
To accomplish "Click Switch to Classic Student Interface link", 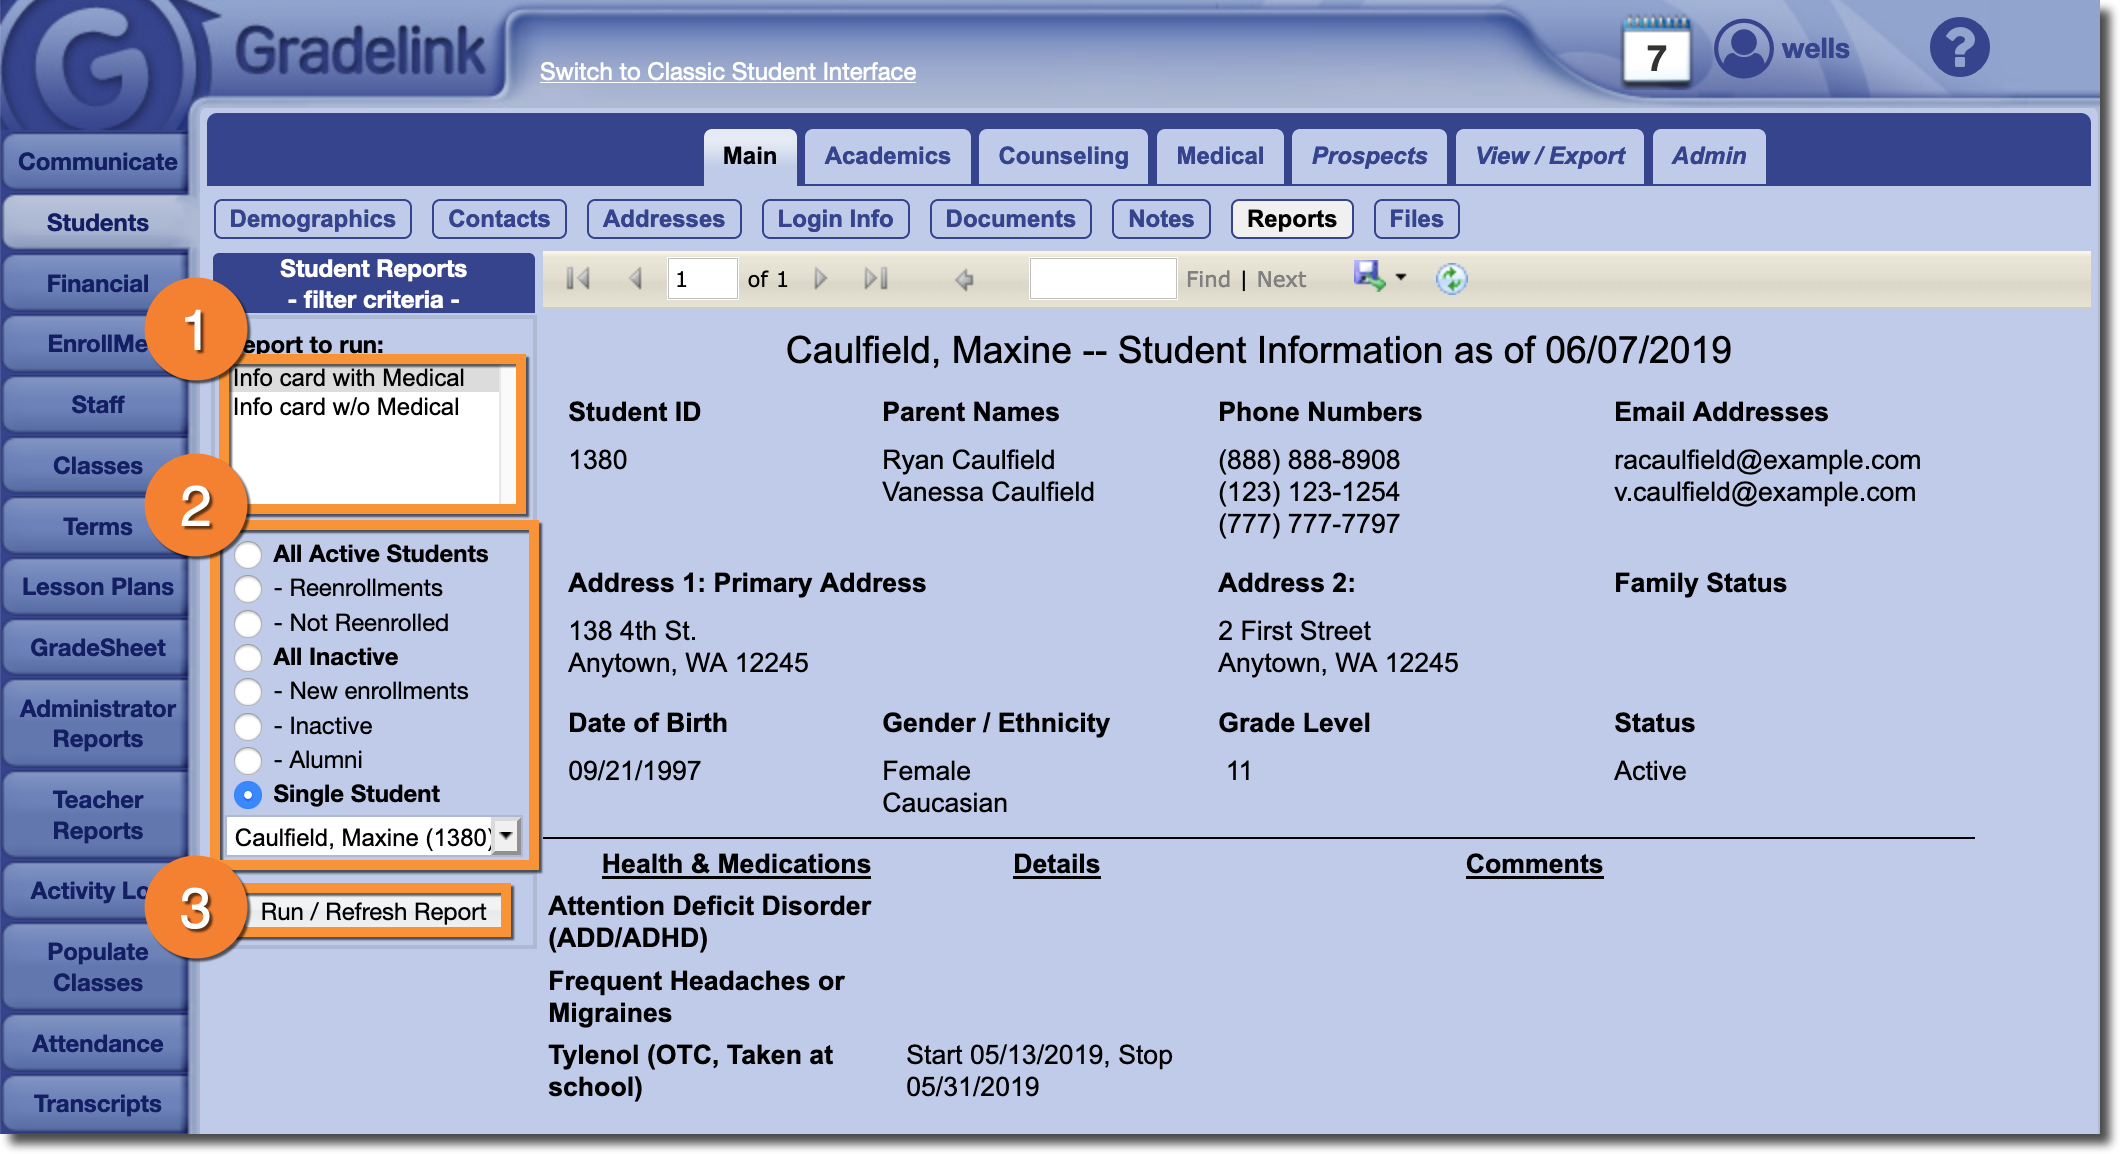I will (727, 72).
